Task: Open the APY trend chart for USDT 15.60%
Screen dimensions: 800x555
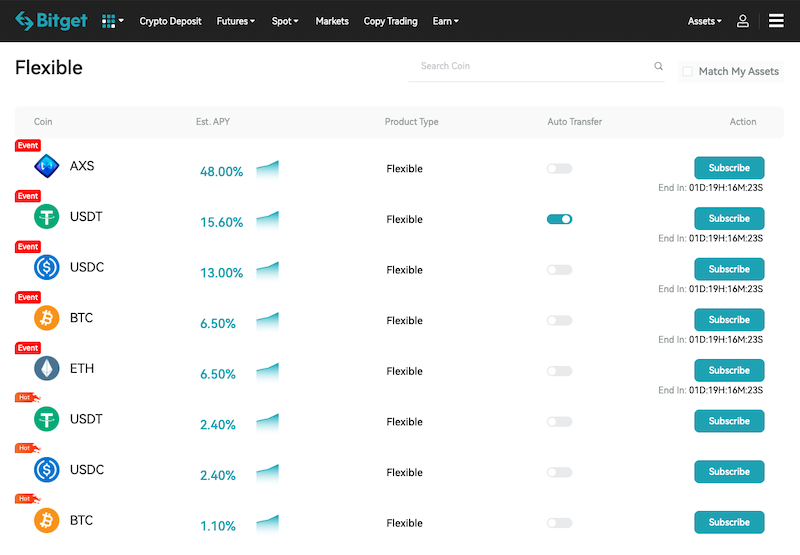Action: [x=267, y=220]
